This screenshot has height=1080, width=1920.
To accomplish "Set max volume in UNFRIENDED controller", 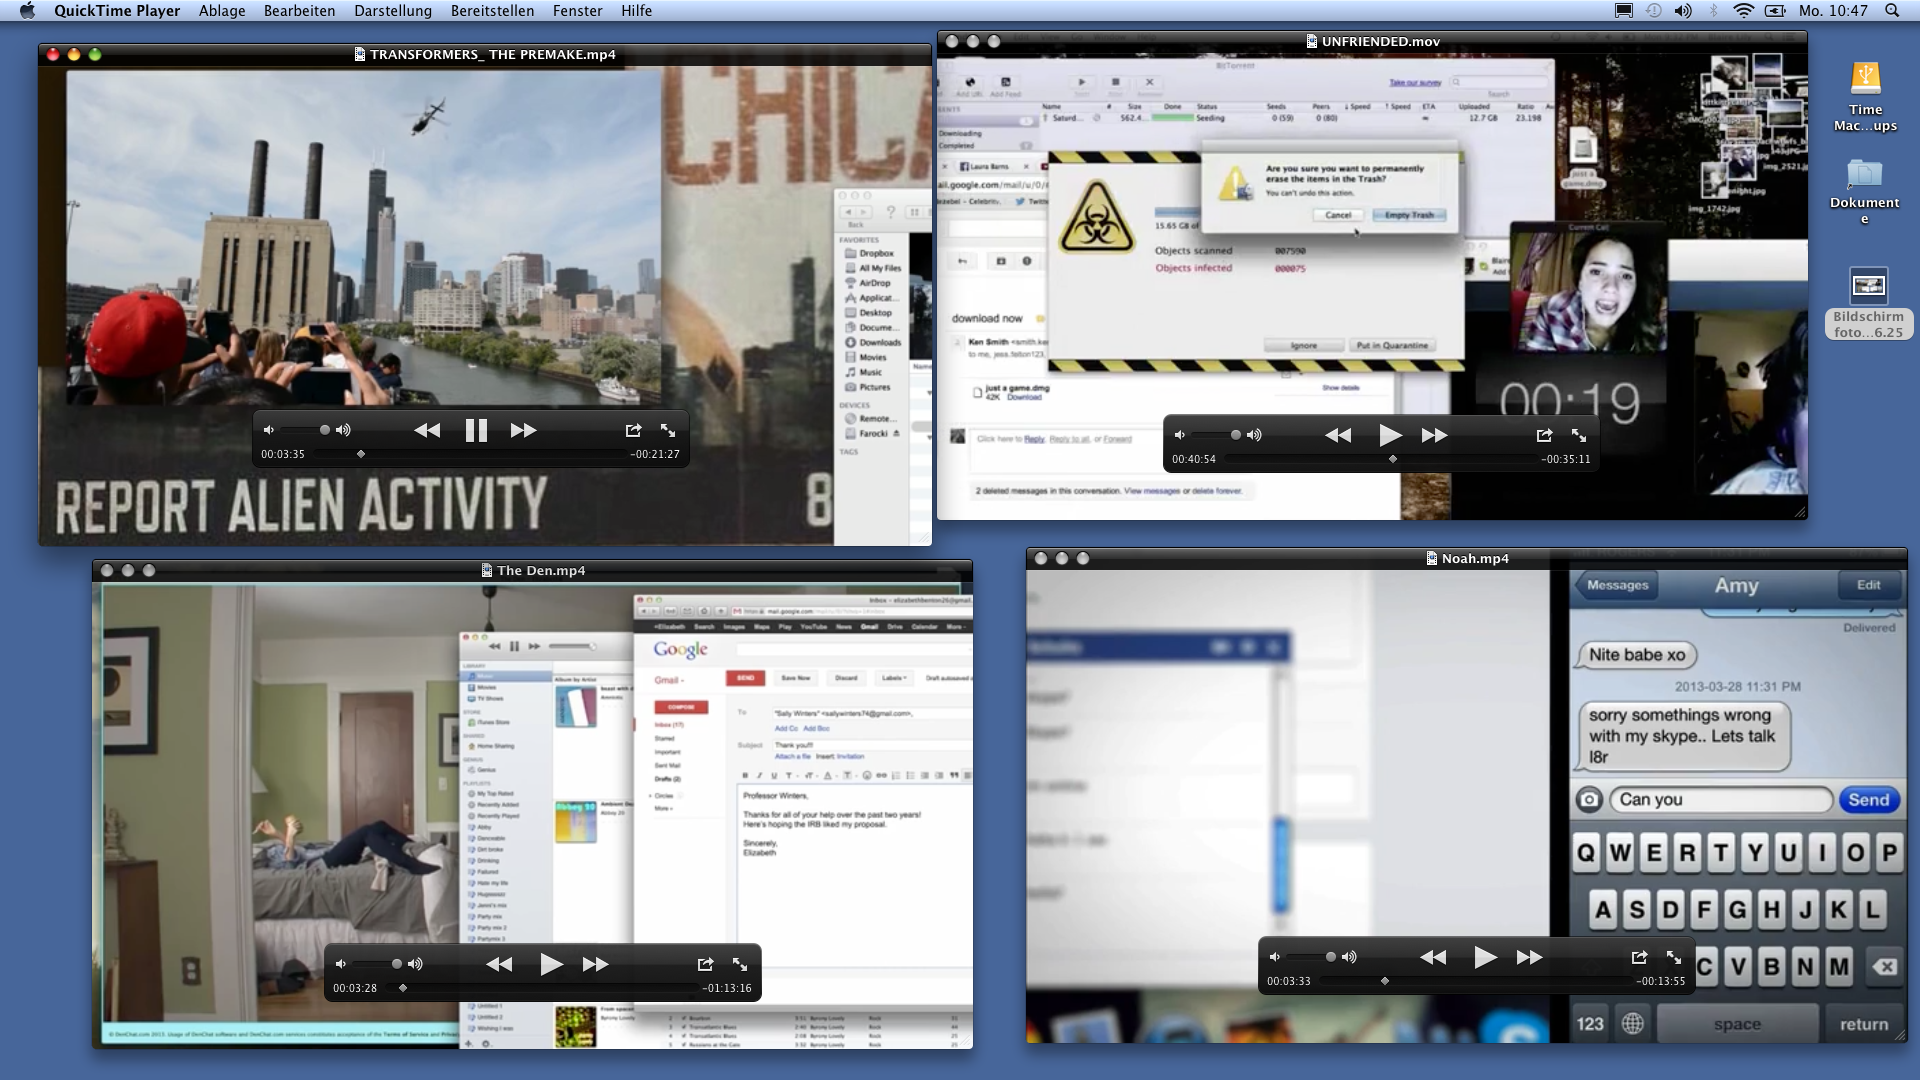I will pyautogui.click(x=1254, y=435).
